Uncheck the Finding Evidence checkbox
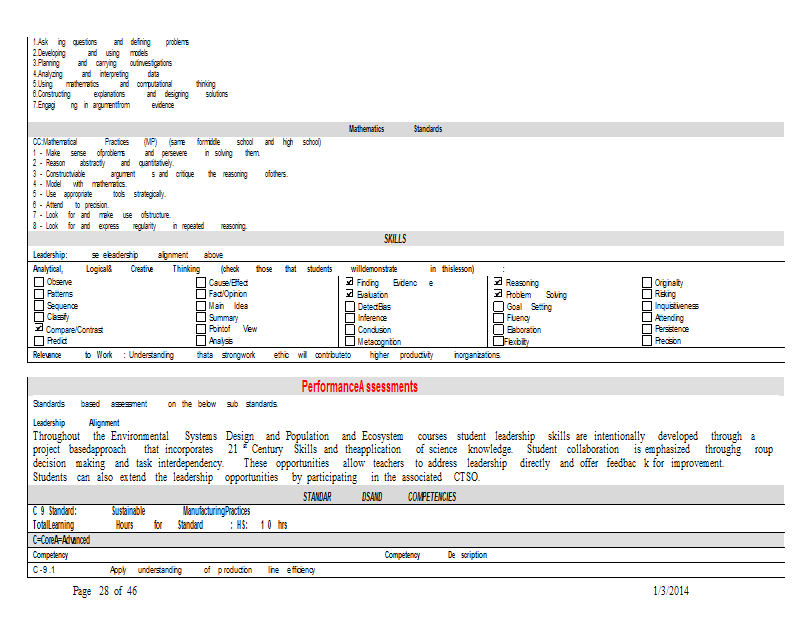The width and height of the screenshot is (800, 618). 349,282
